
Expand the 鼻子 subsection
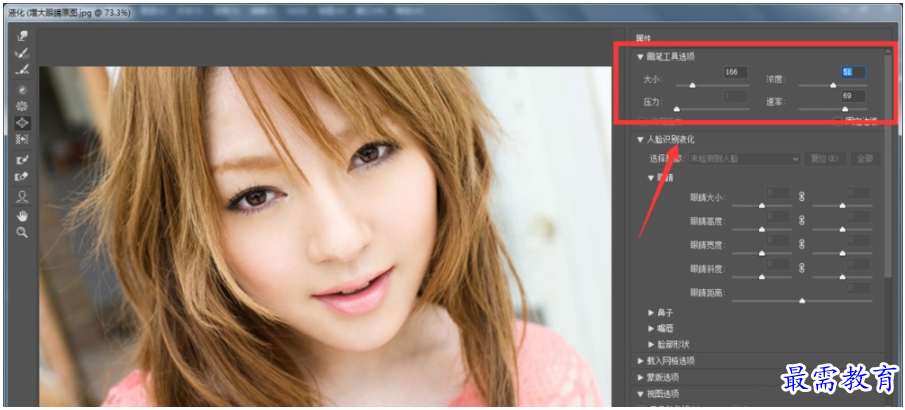pyautogui.click(x=652, y=312)
